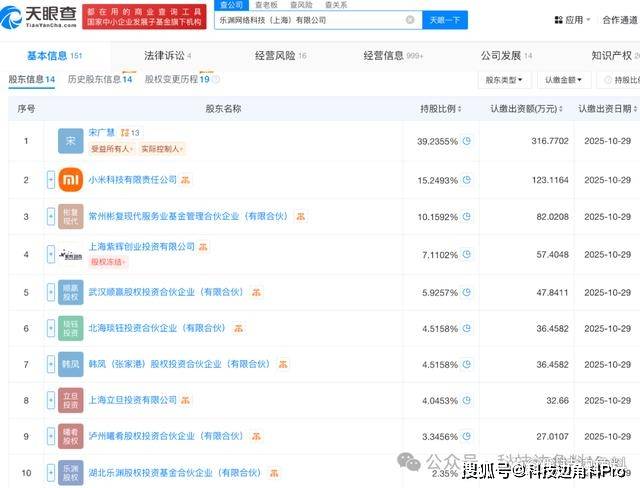Open equity chart icon next to 武汉顺赢股权投资

pyautogui.click(x=256, y=292)
